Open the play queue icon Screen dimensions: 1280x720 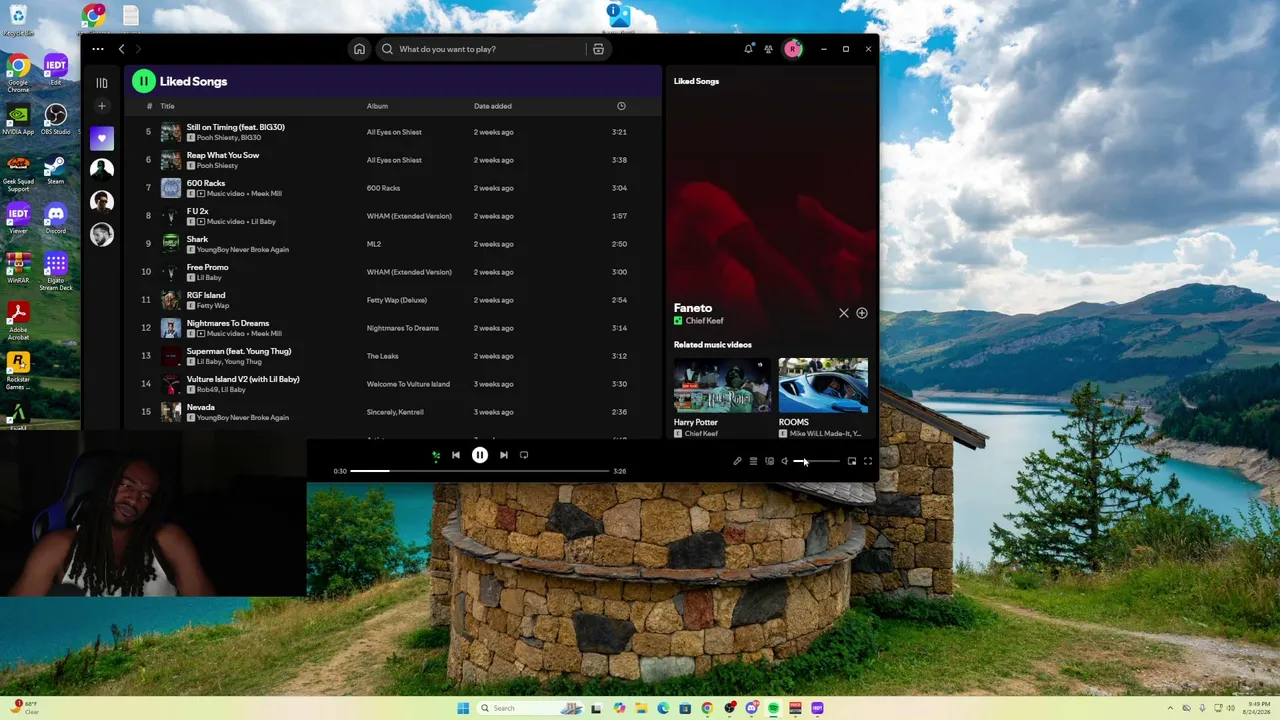[754, 461]
